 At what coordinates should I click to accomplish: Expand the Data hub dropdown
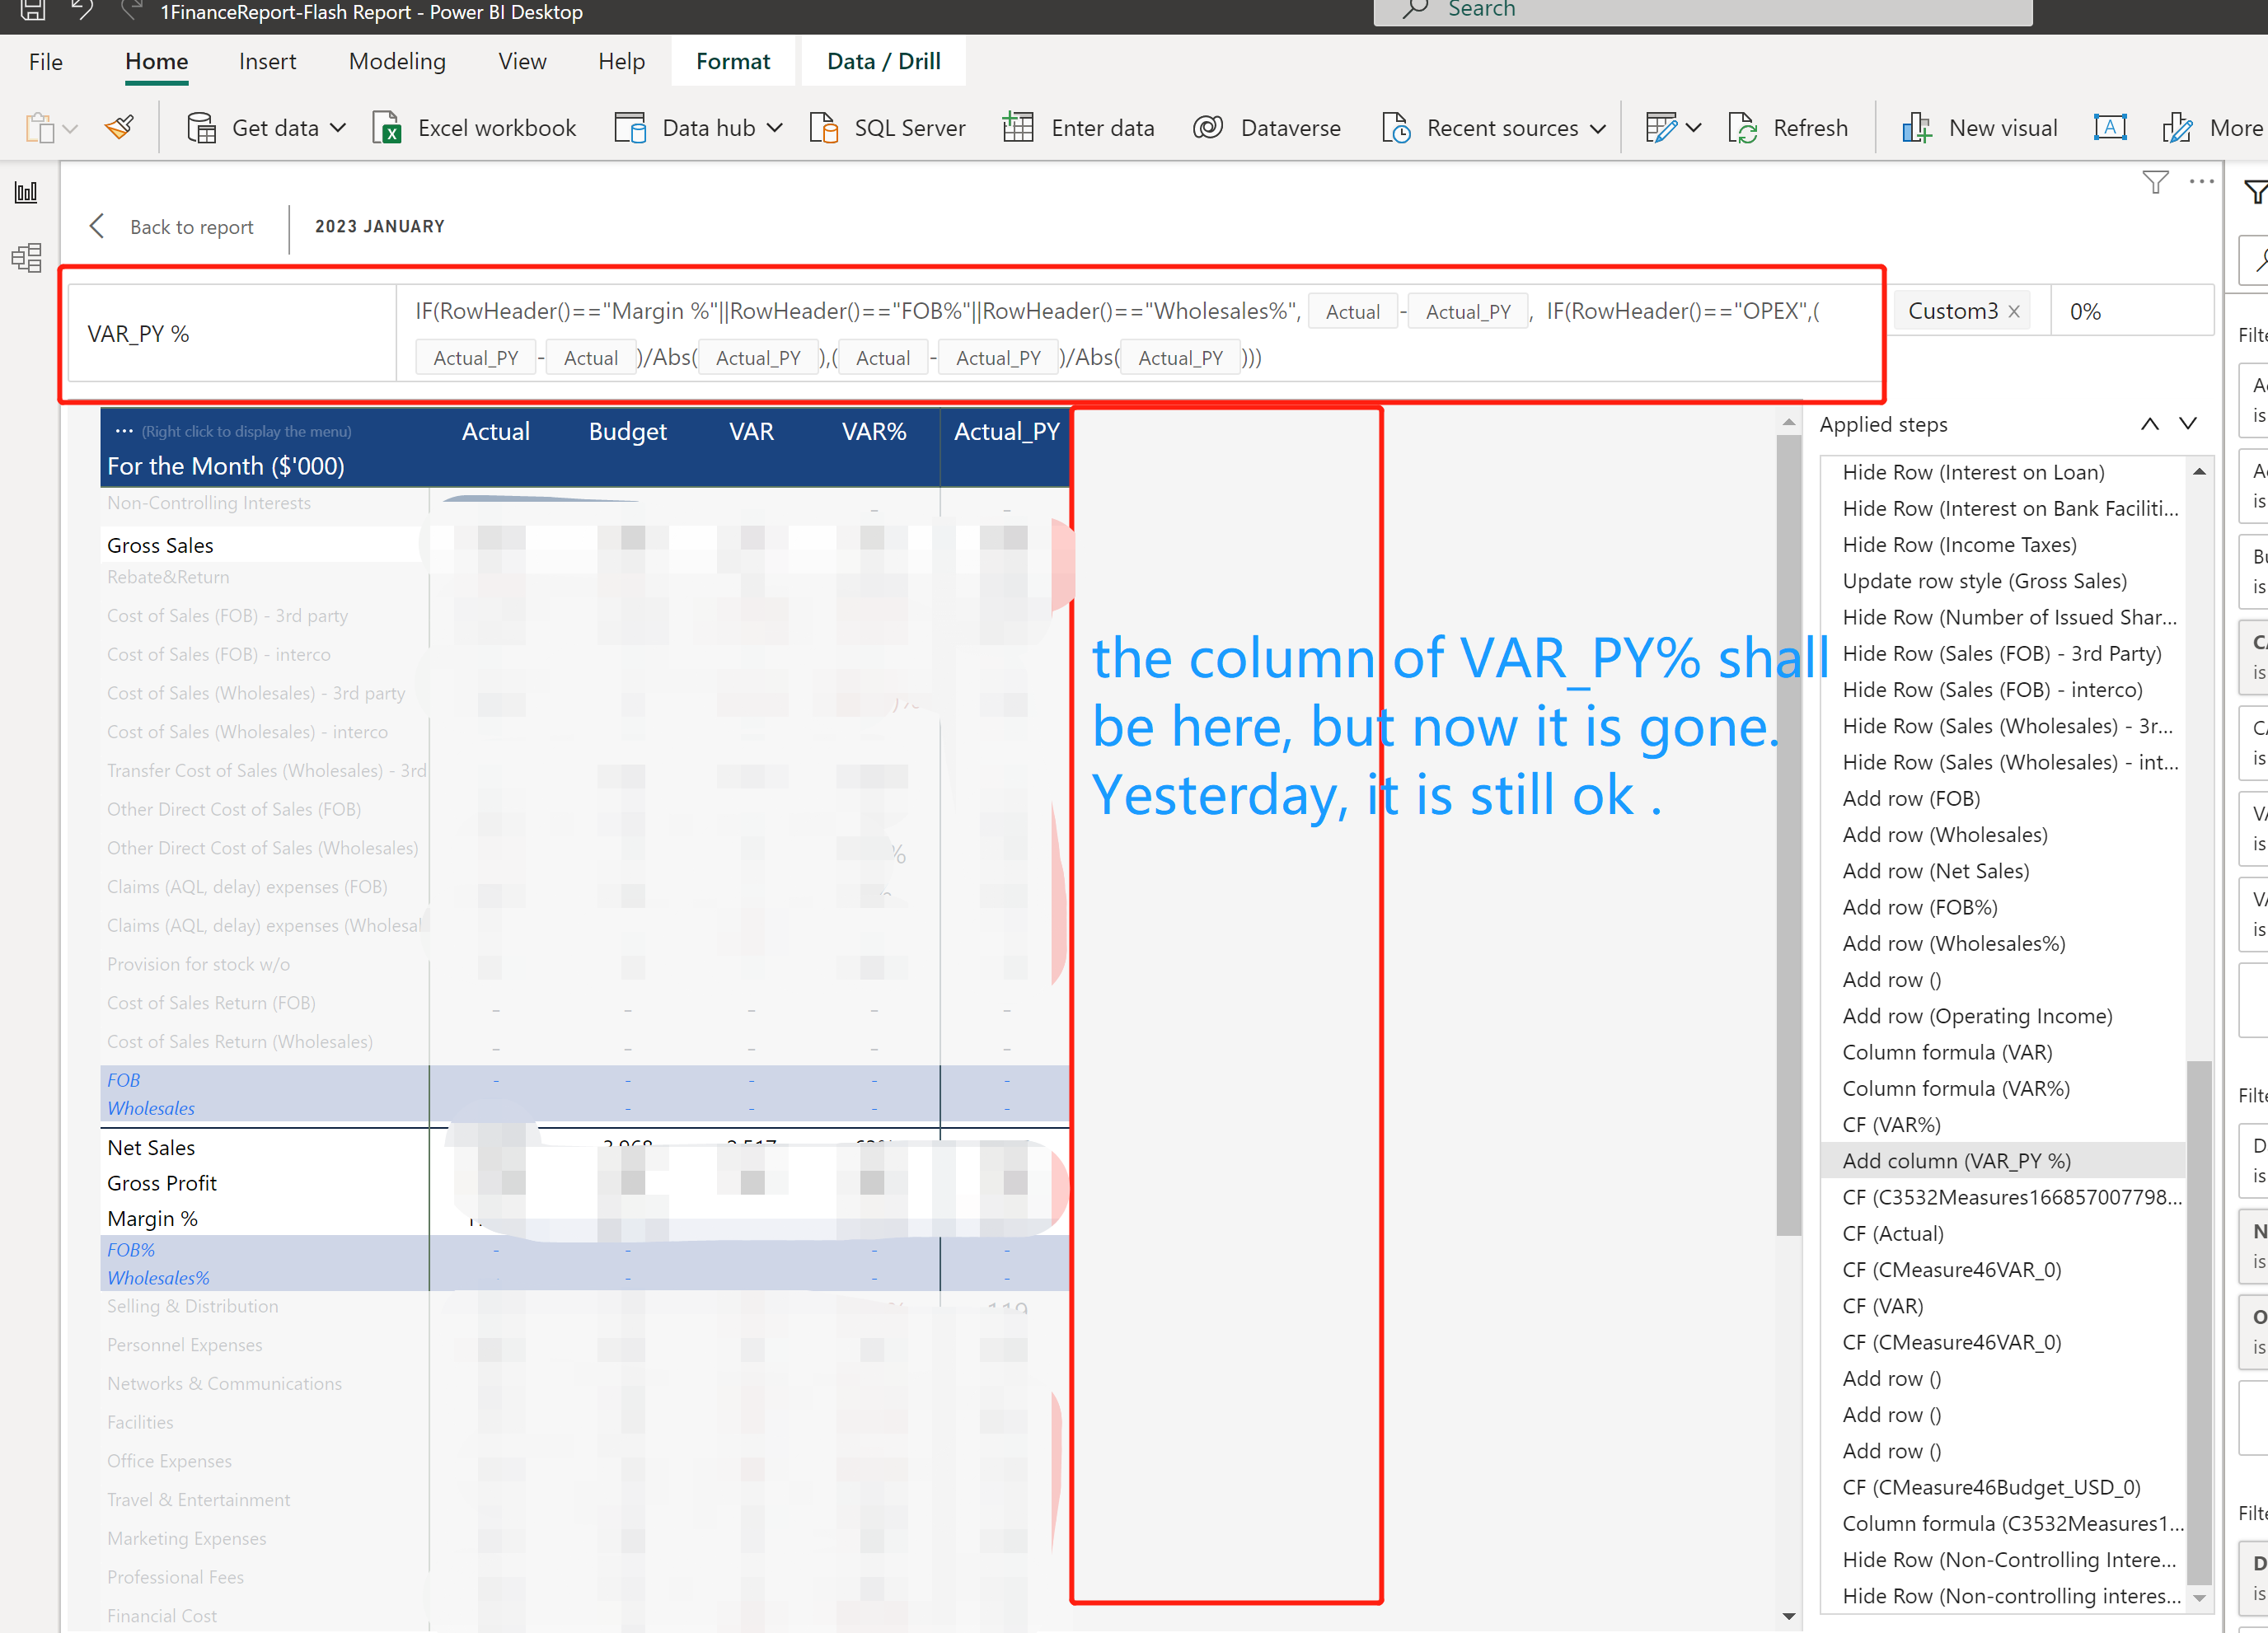point(776,127)
